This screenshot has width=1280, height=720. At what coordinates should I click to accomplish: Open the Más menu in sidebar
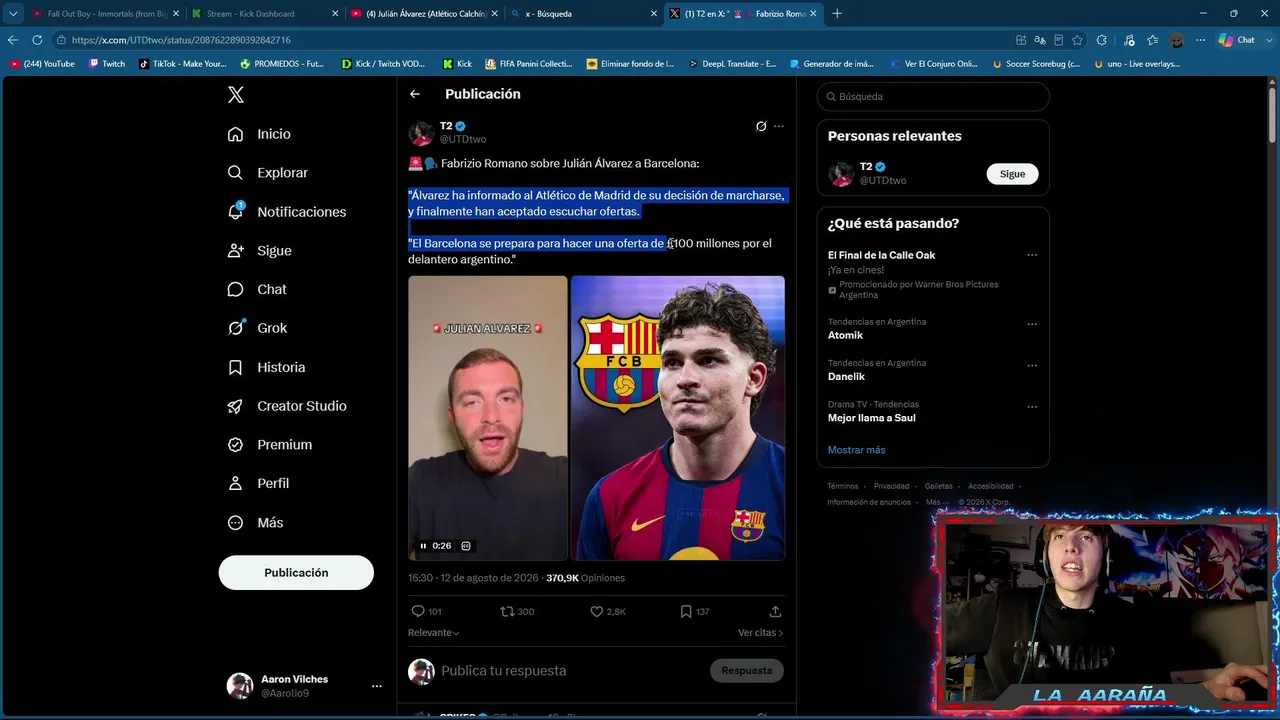(x=255, y=523)
